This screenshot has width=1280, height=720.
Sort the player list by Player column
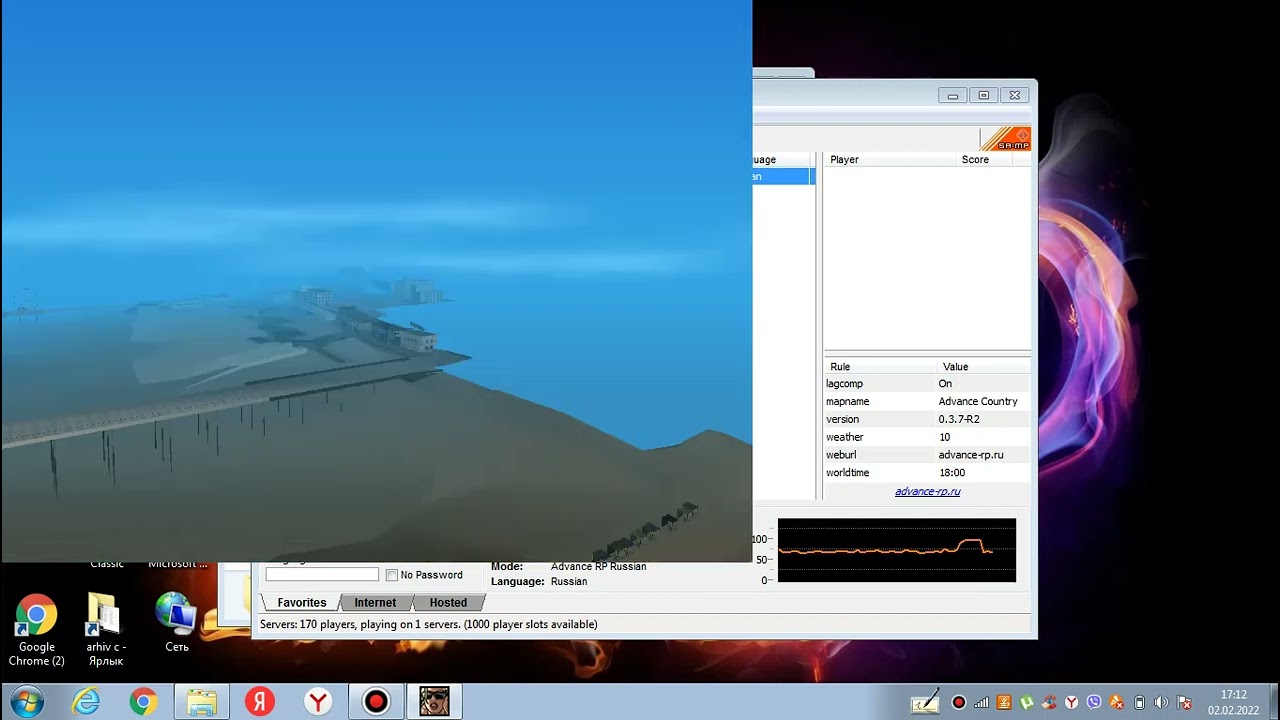tap(889, 159)
